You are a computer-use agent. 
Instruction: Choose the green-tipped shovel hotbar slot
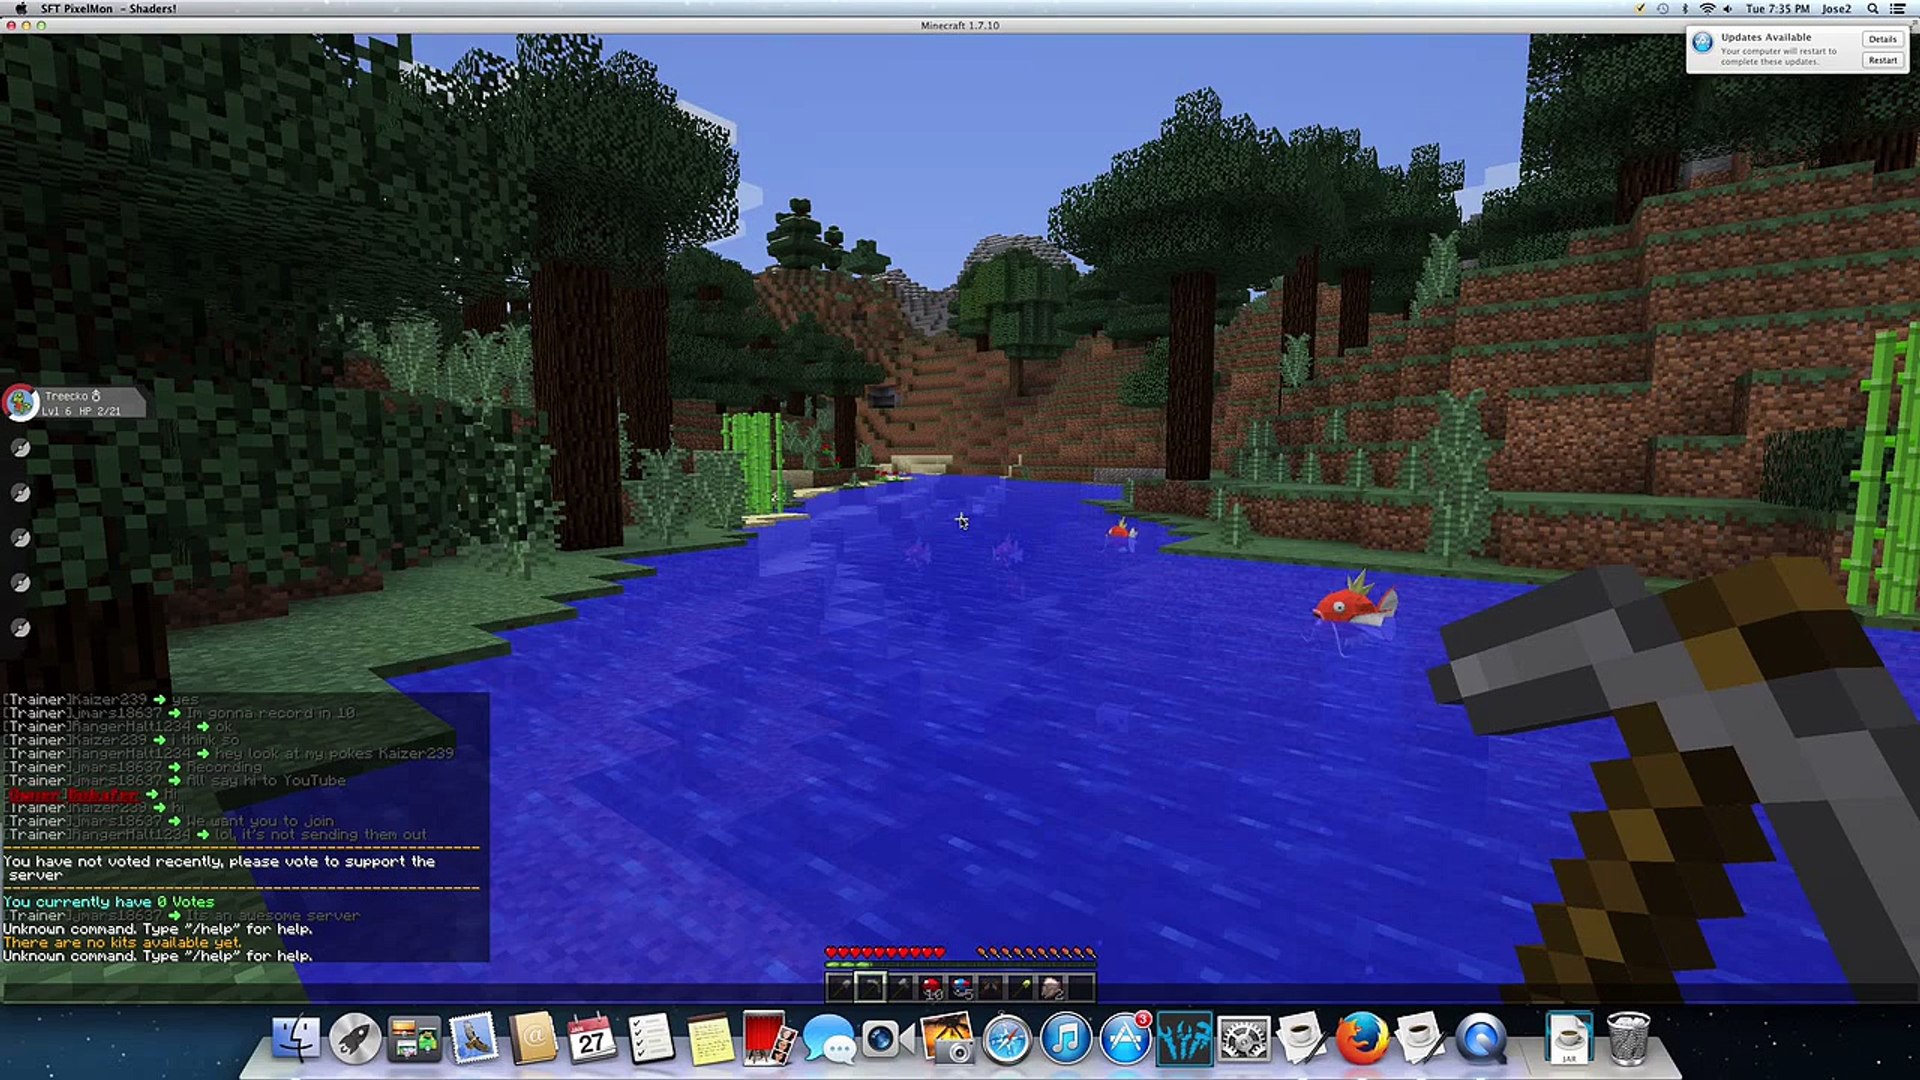(x=1021, y=988)
